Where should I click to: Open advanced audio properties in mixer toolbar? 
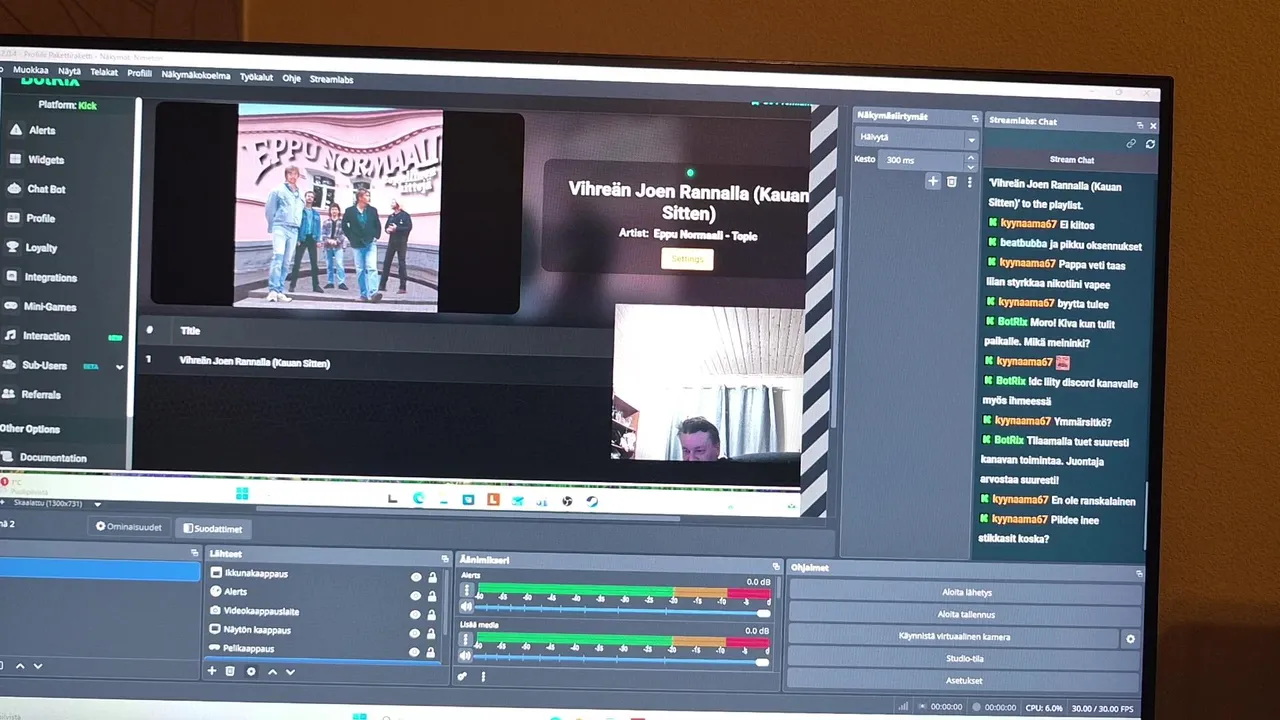[x=463, y=677]
